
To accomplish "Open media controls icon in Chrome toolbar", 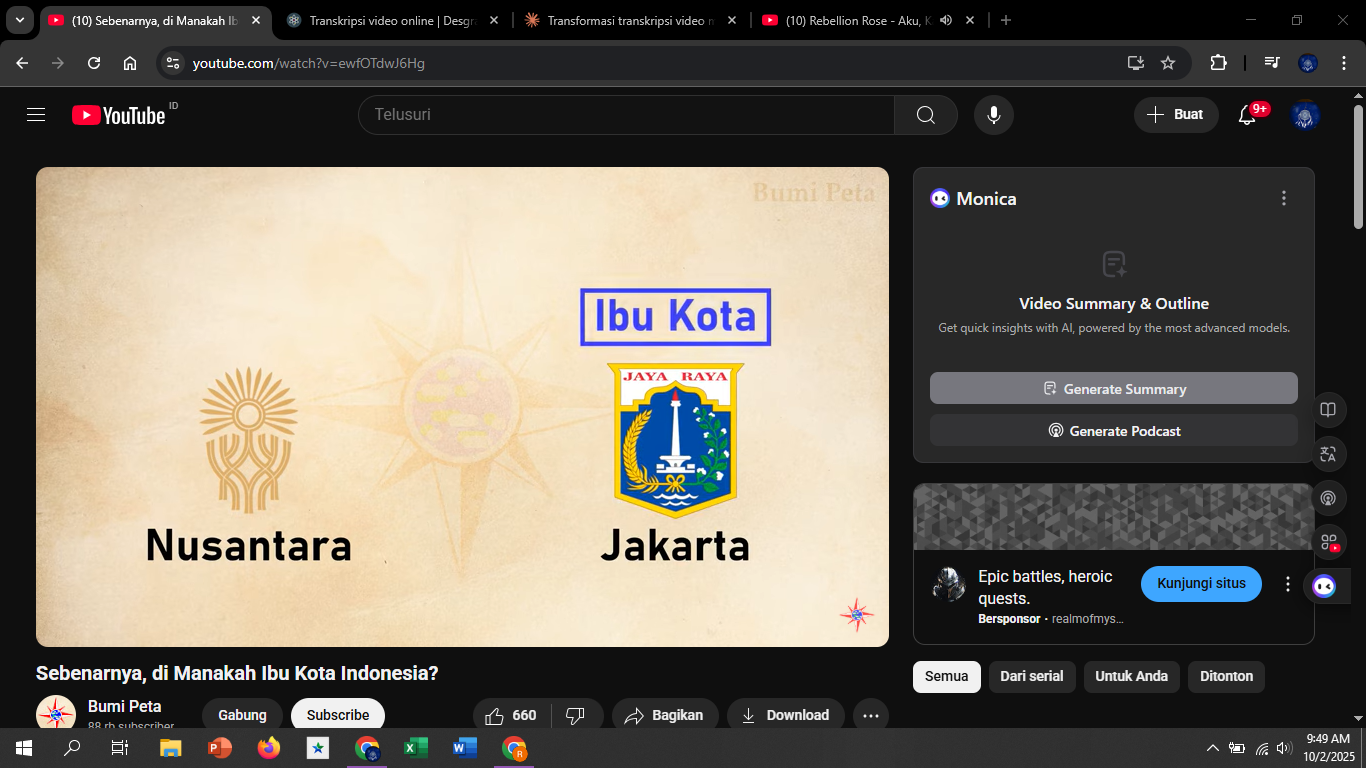I will (1272, 63).
